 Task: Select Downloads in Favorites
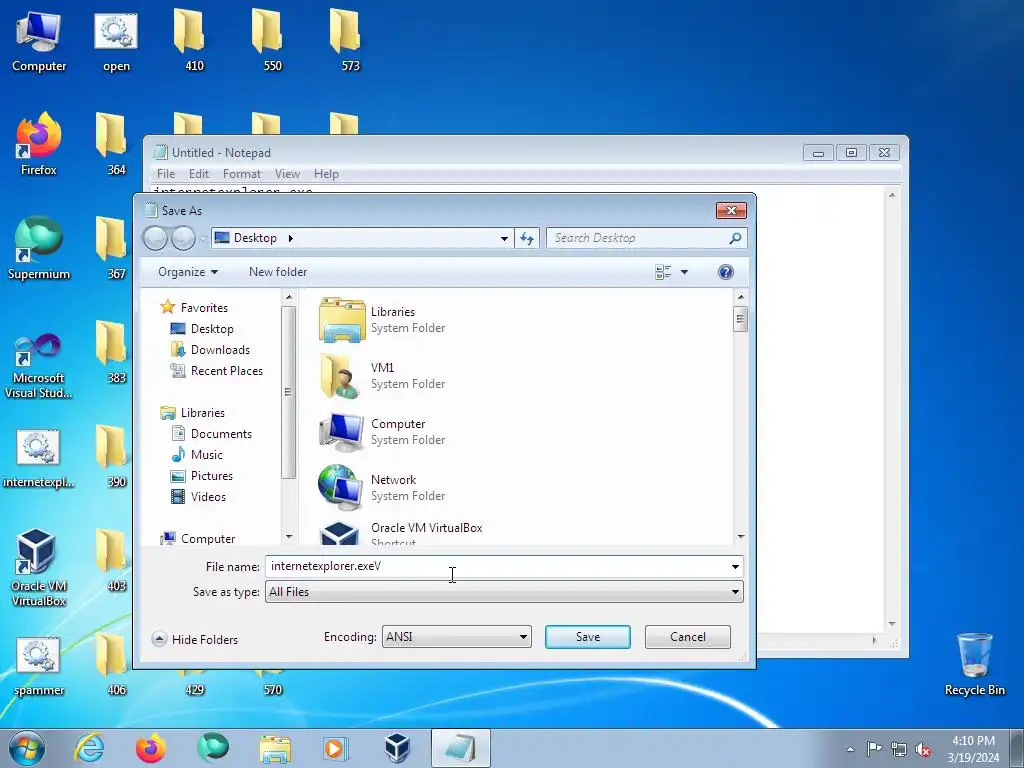click(x=210, y=350)
